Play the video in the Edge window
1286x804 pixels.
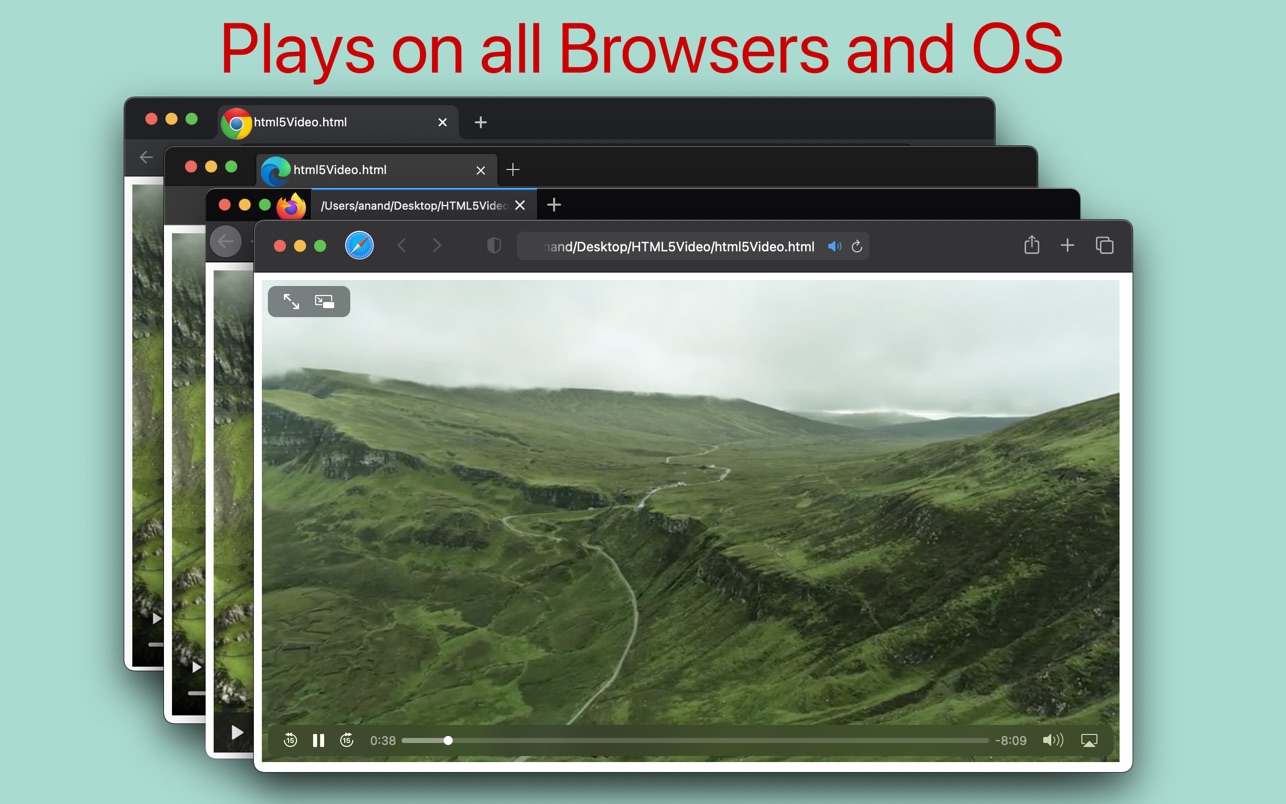point(197,667)
